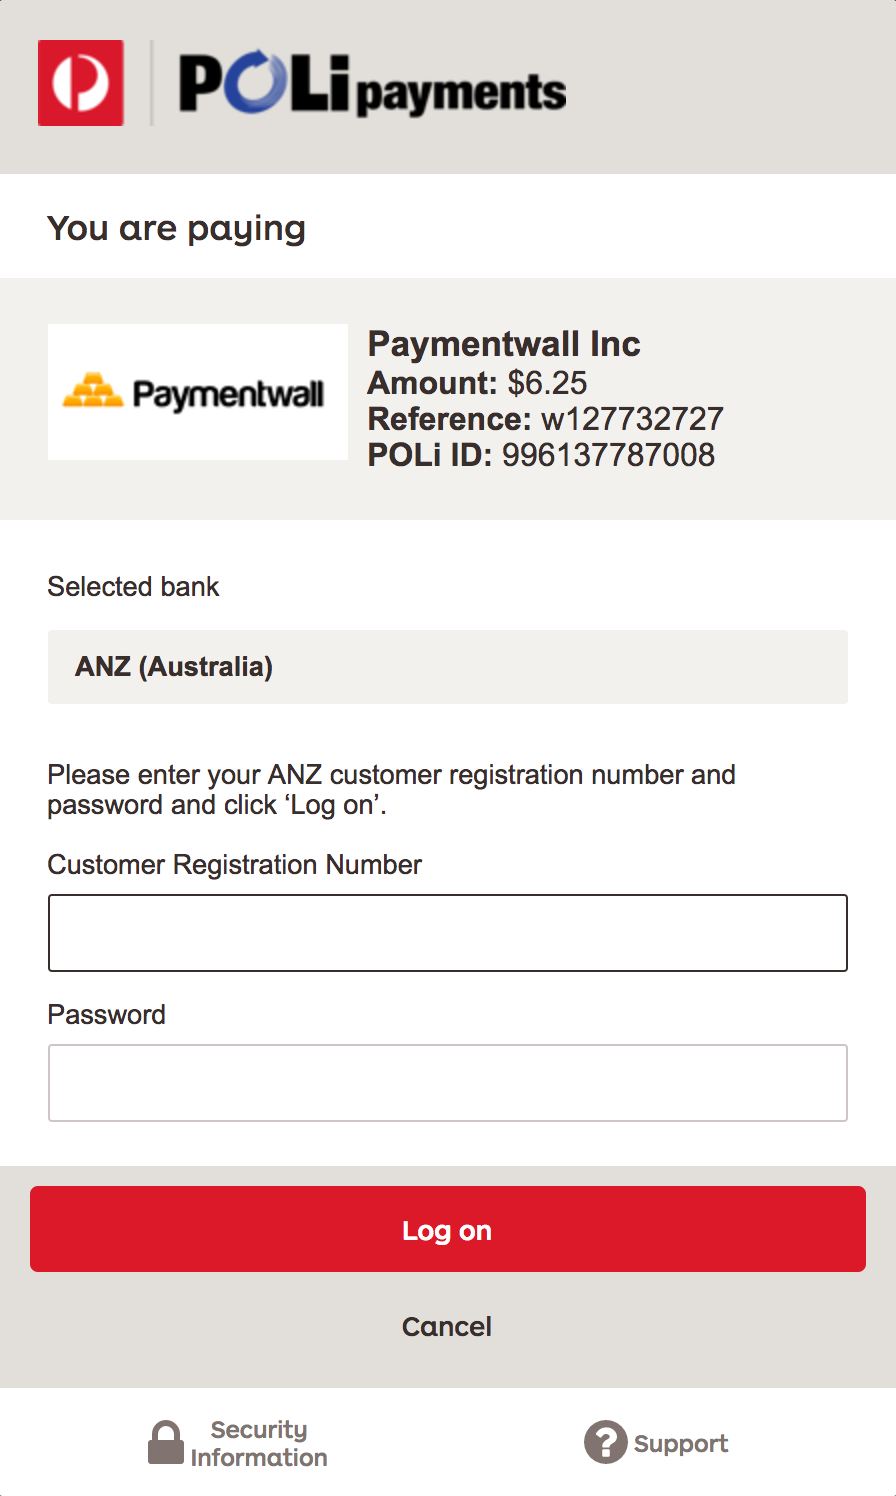
Task: Focus the Customer Registration Number field
Action: click(448, 933)
